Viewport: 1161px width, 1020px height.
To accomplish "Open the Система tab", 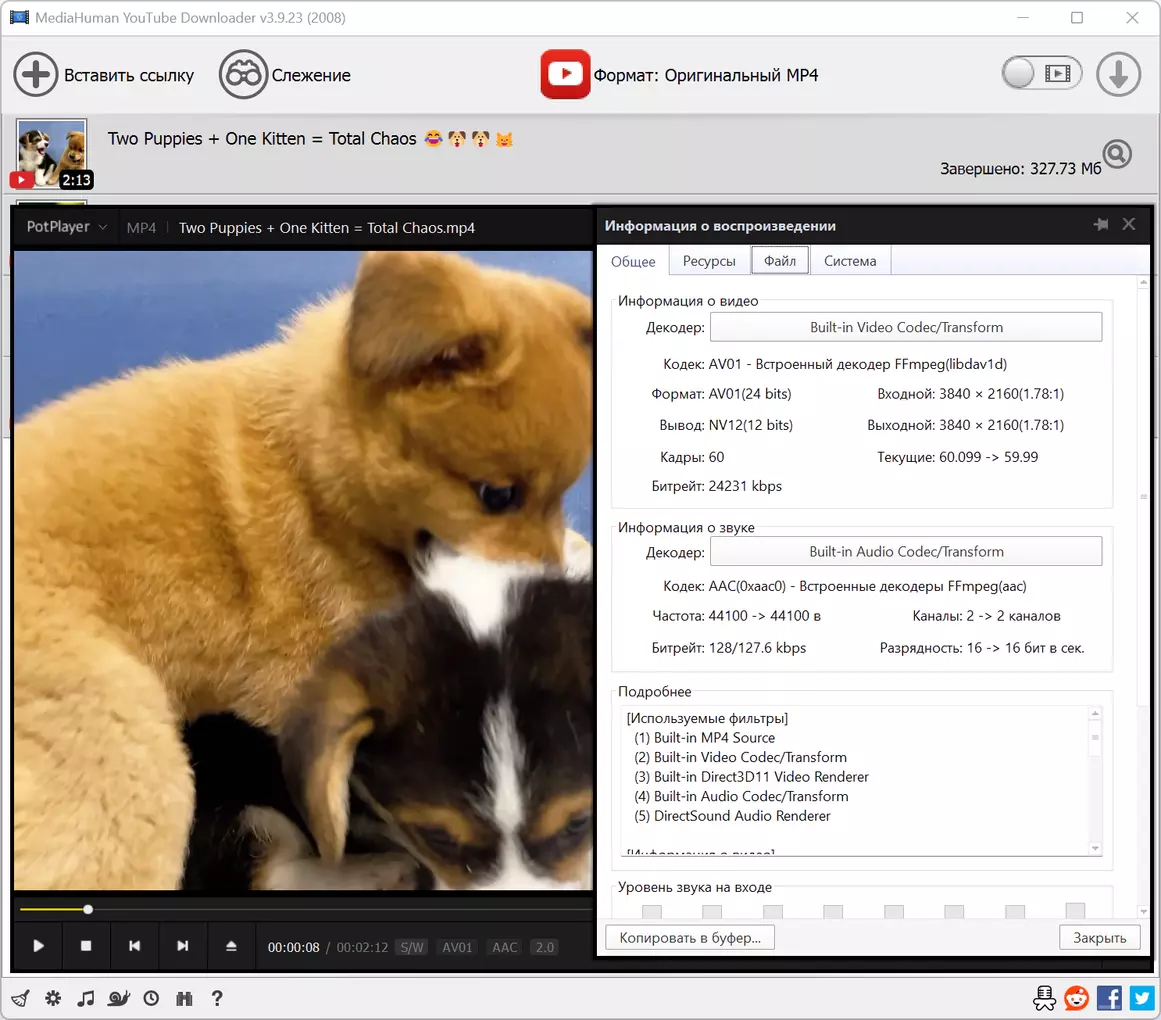I will (x=850, y=261).
